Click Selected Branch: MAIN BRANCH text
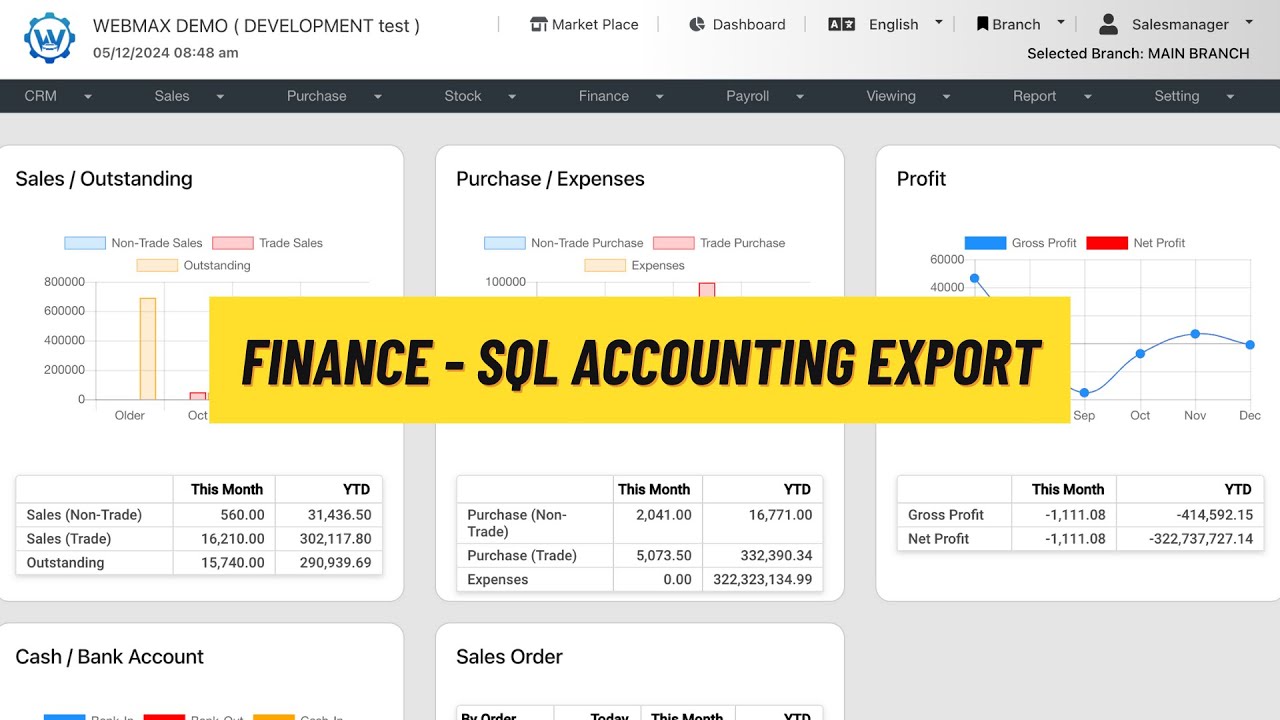This screenshot has height=720, width=1280. (x=1138, y=54)
